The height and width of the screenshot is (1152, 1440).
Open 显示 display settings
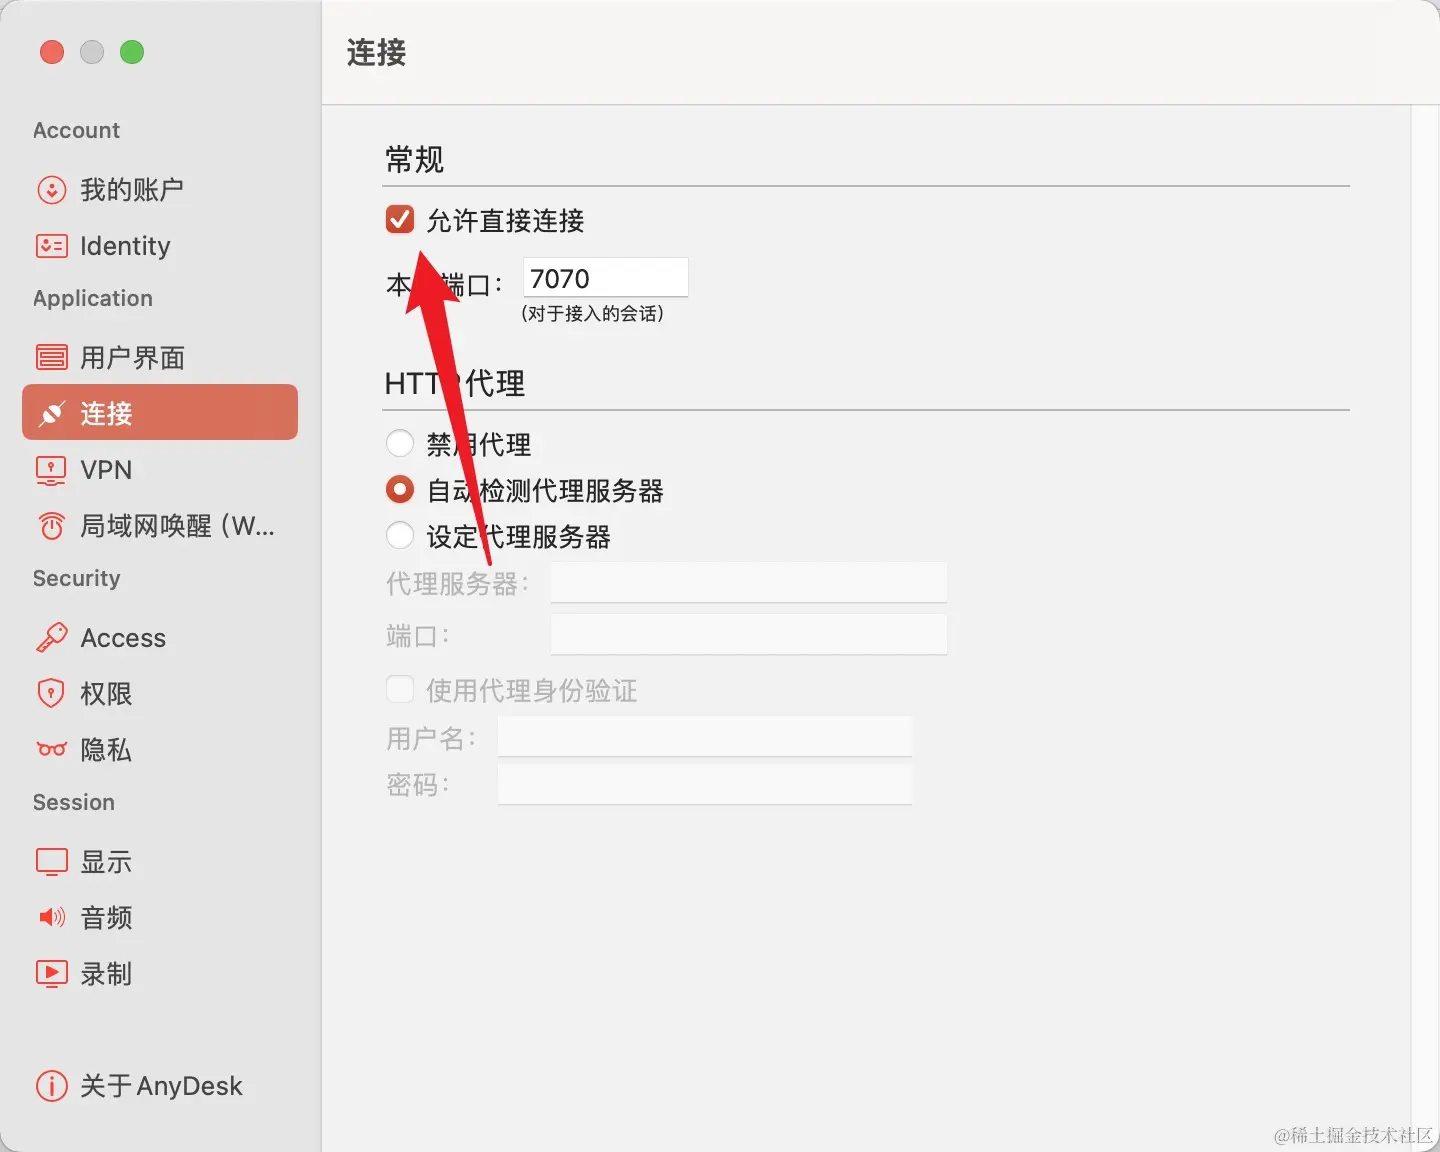pyautogui.click(x=160, y=862)
